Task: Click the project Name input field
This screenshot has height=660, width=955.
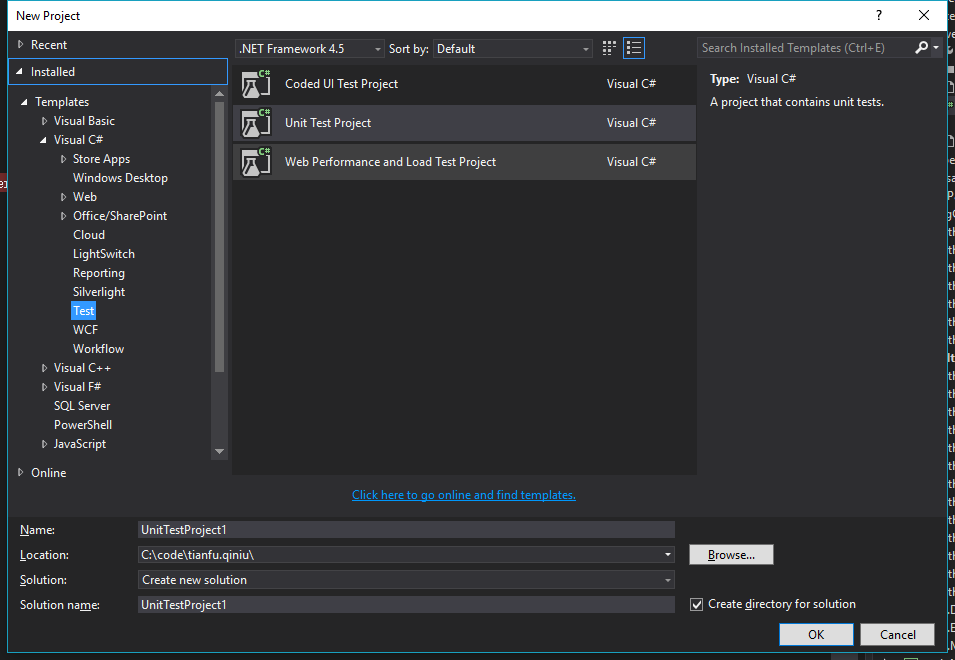Action: (406, 530)
